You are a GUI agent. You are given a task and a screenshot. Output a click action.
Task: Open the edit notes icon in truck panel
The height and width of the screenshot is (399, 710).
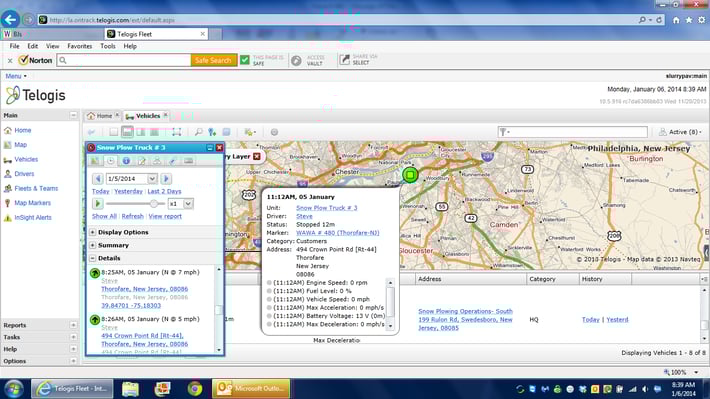(x=142, y=161)
